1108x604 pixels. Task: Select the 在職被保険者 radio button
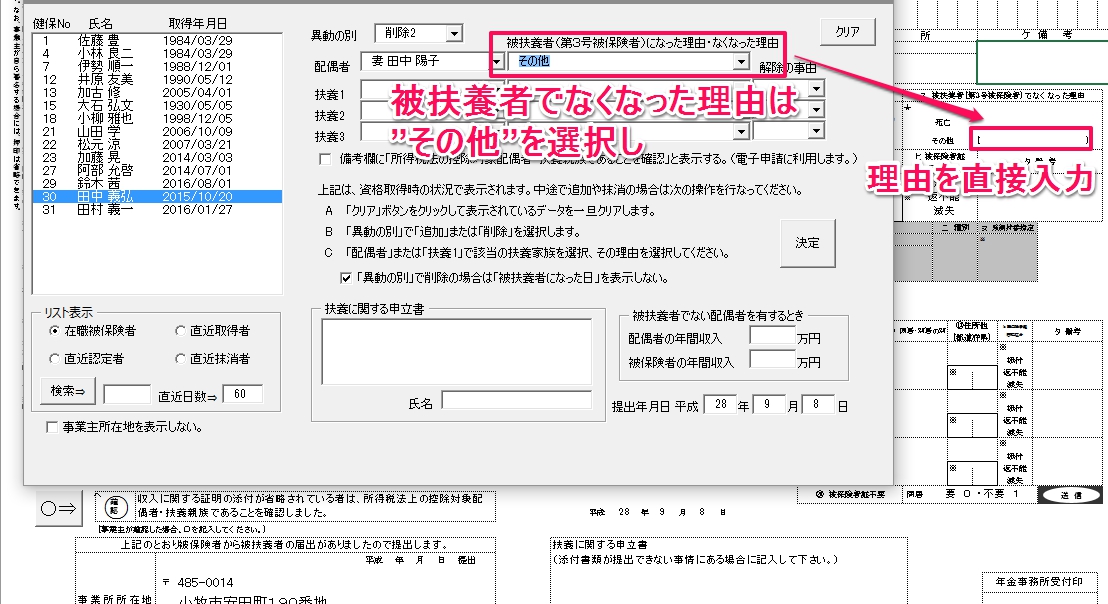pyautogui.click(x=54, y=331)
